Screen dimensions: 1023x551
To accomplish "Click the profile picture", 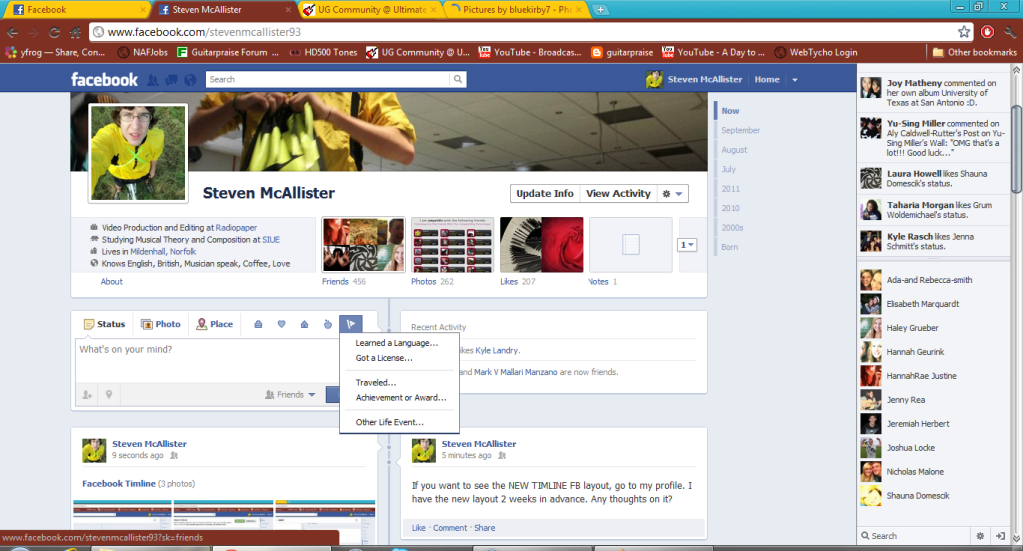I will (x=138, y=153).
